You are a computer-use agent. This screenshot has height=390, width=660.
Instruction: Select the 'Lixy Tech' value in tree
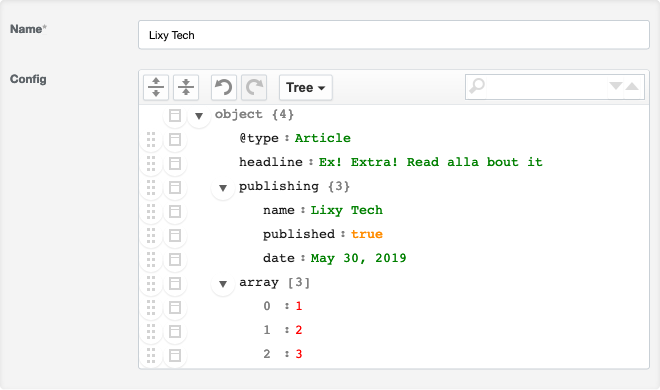coord(347,210)
